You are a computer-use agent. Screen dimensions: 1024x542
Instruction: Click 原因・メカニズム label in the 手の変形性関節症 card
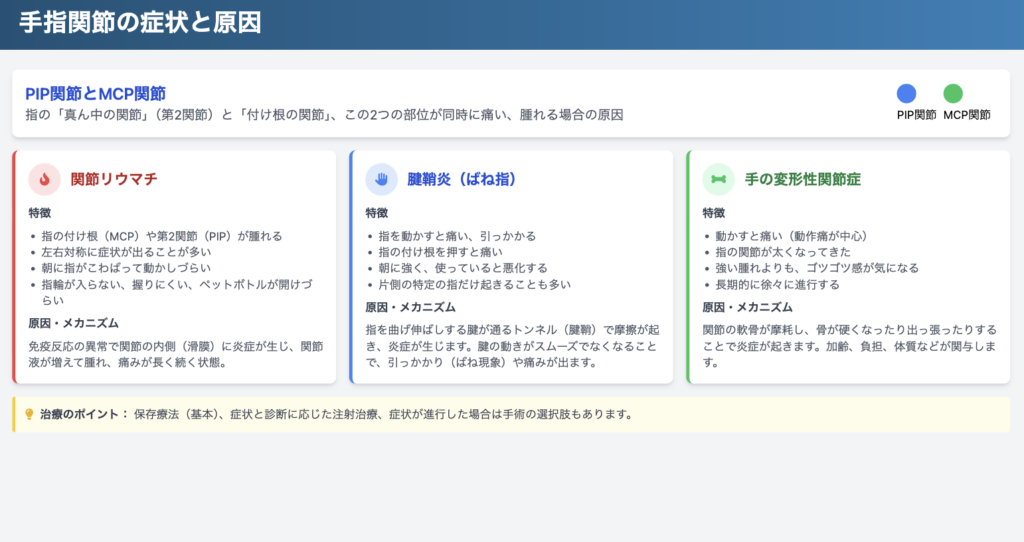point(747,307)
